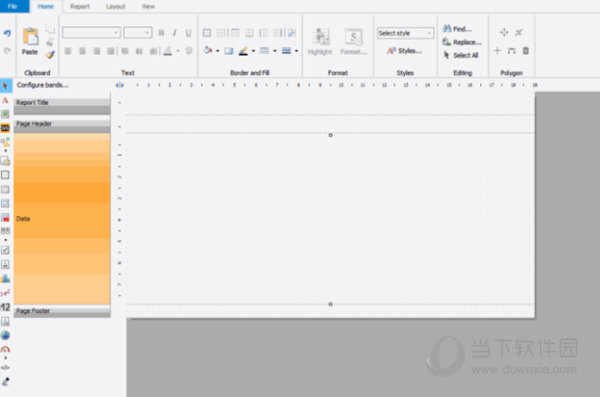Screen dimensions: 600x397
Task: Choose the pointer select tool in sidebar
Action: tap(5, 85)
